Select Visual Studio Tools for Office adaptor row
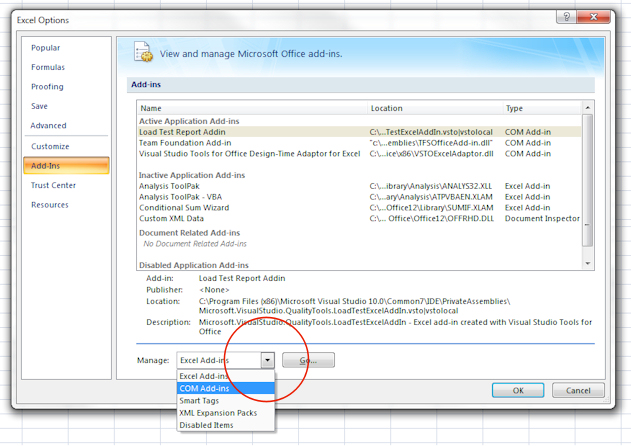 click(359, 154)
